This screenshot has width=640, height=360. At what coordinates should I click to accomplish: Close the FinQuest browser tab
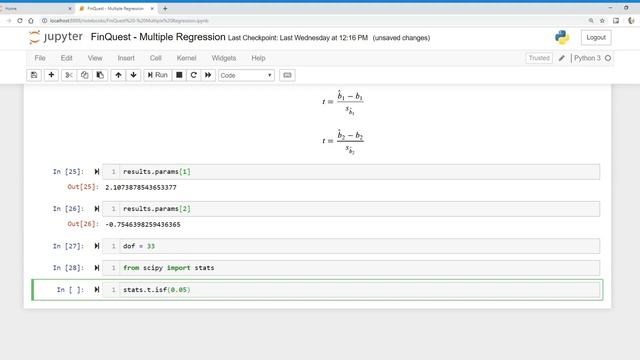pyautogui.click(x=152, y=8)
